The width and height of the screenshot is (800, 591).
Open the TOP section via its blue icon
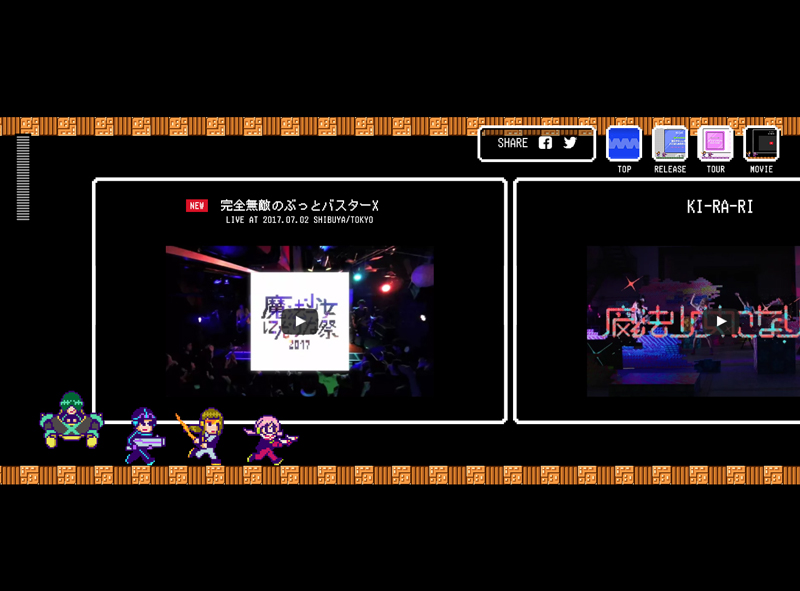624,144
